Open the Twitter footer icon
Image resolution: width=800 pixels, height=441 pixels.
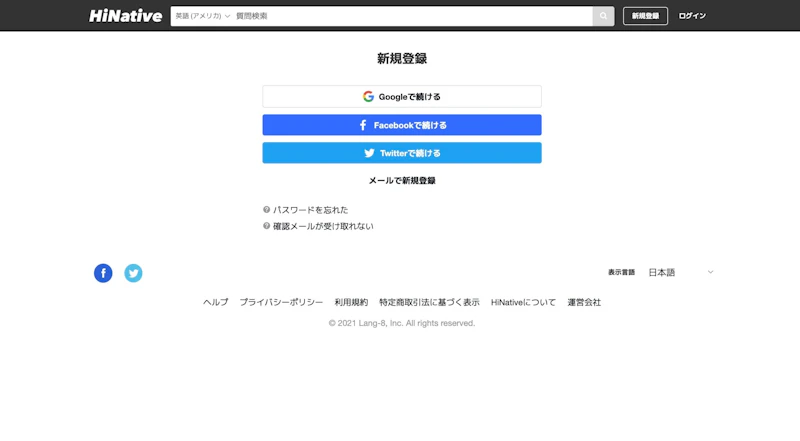[x=133, y=273]
